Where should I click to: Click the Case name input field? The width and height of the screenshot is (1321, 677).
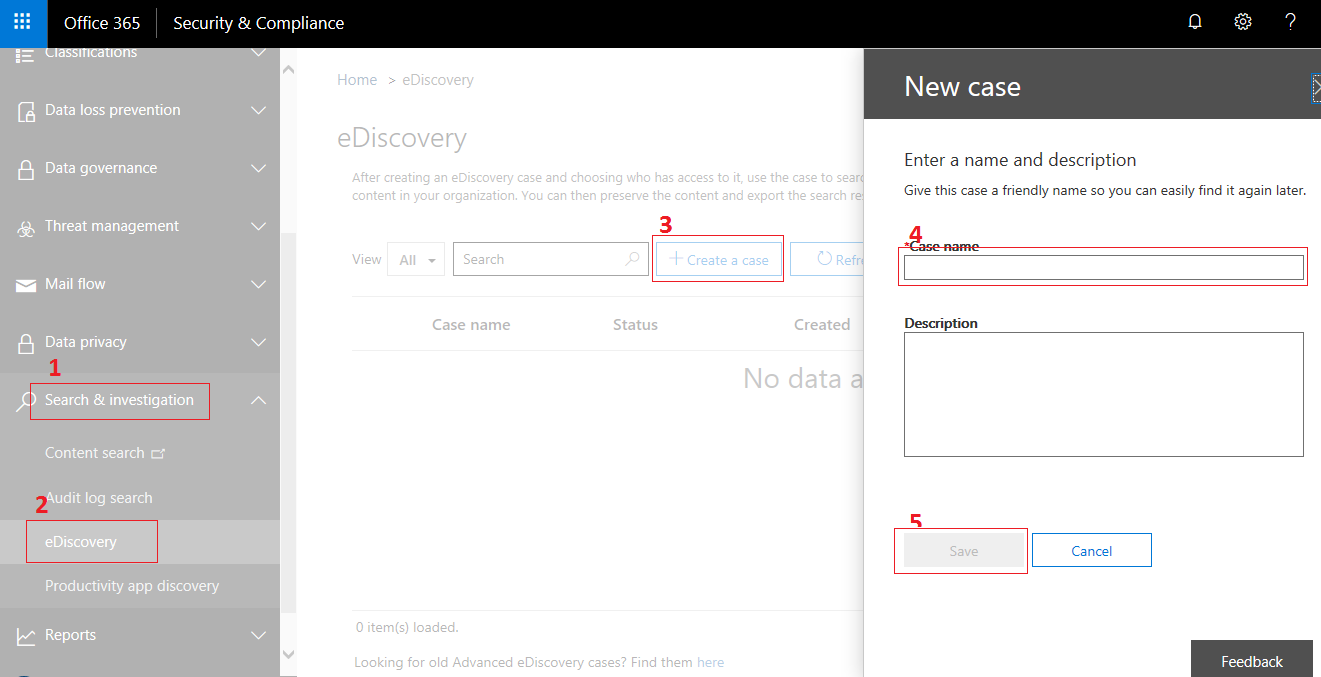1103,268
